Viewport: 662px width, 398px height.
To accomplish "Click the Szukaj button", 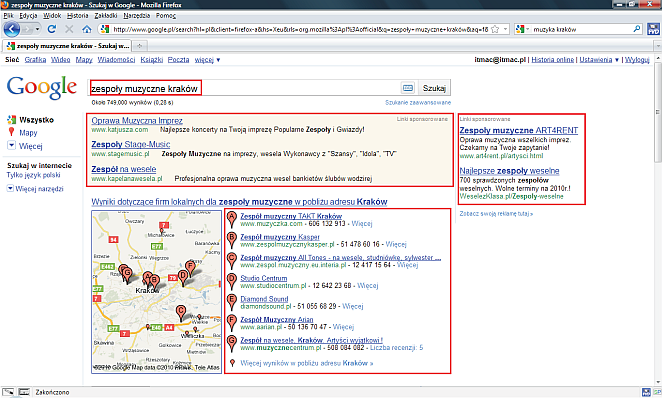I will pyautogui.click(x=434, y=88).
